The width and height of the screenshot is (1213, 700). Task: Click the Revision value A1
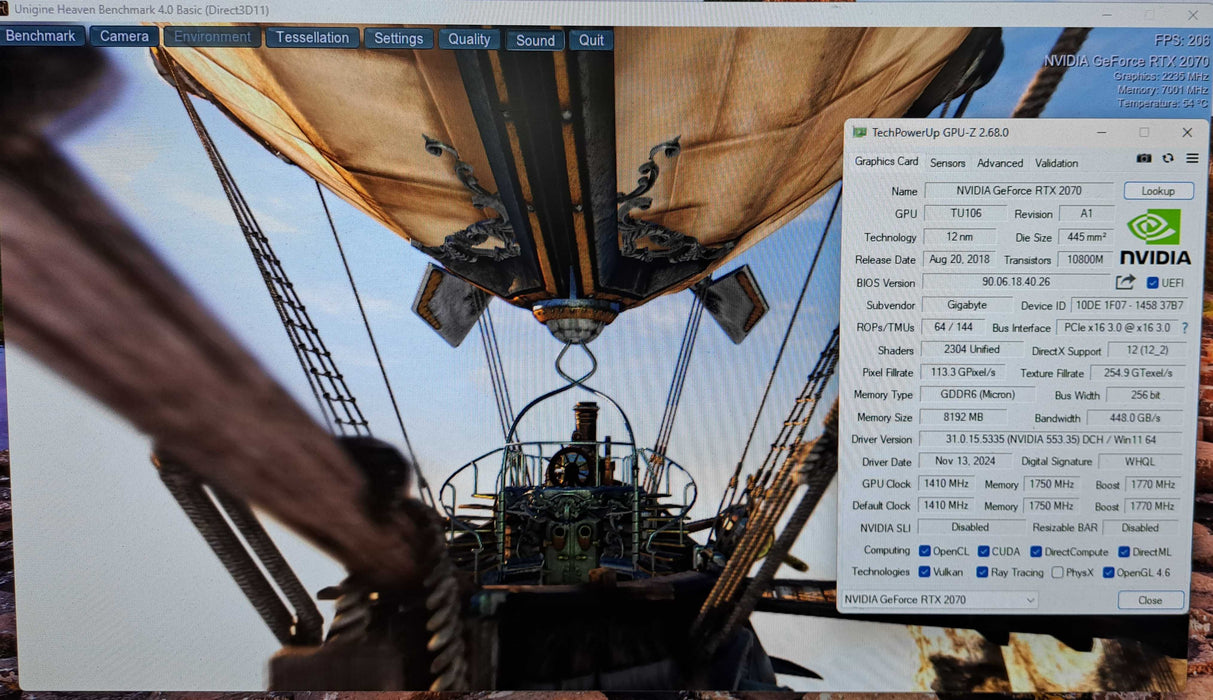[x=1086, y=213]
